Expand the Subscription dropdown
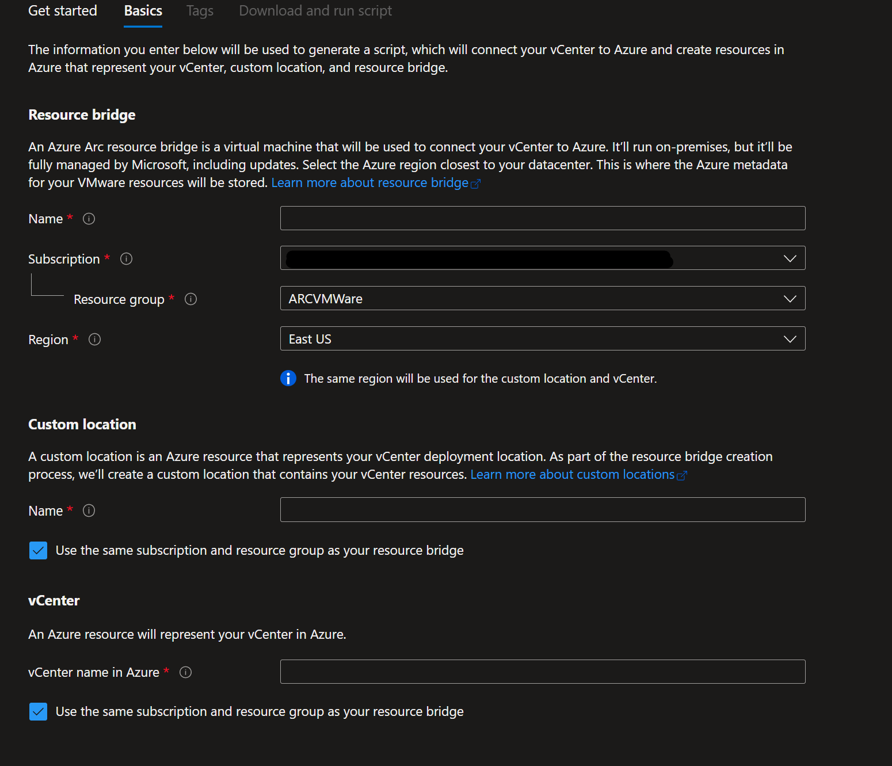 point(542,258)
